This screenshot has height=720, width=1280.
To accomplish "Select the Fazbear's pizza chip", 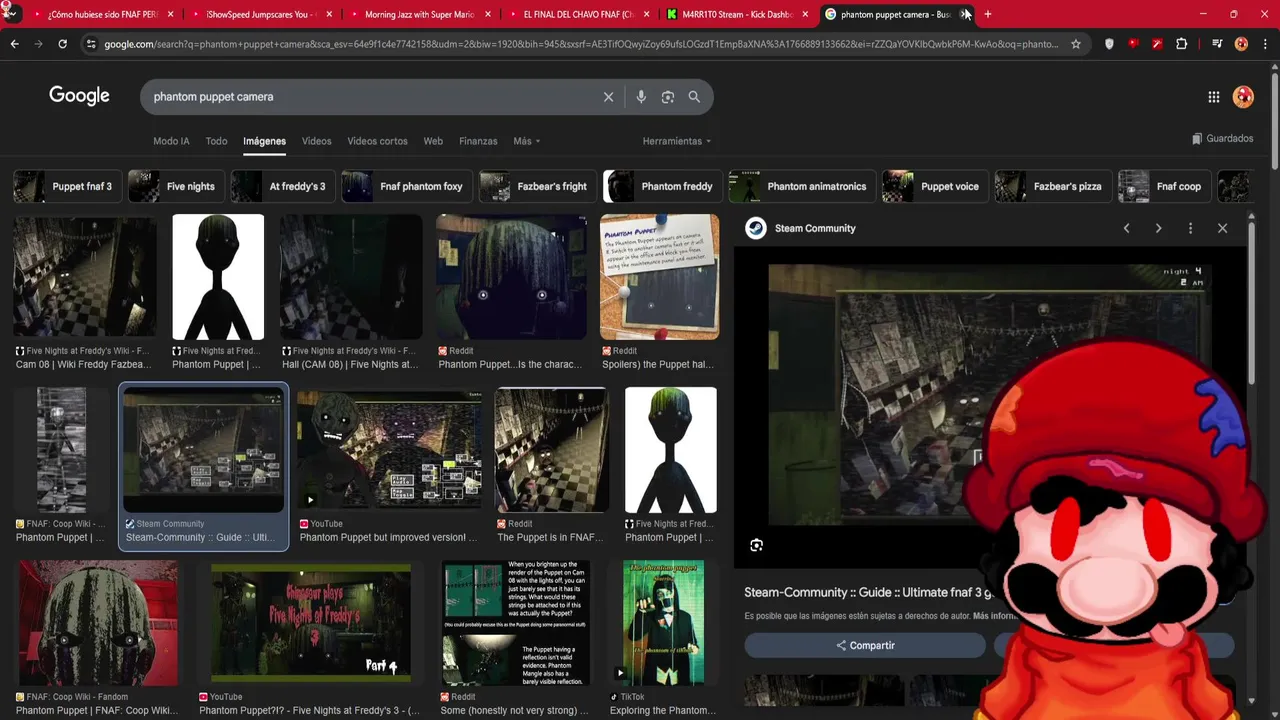I will tap(1053, 186).
